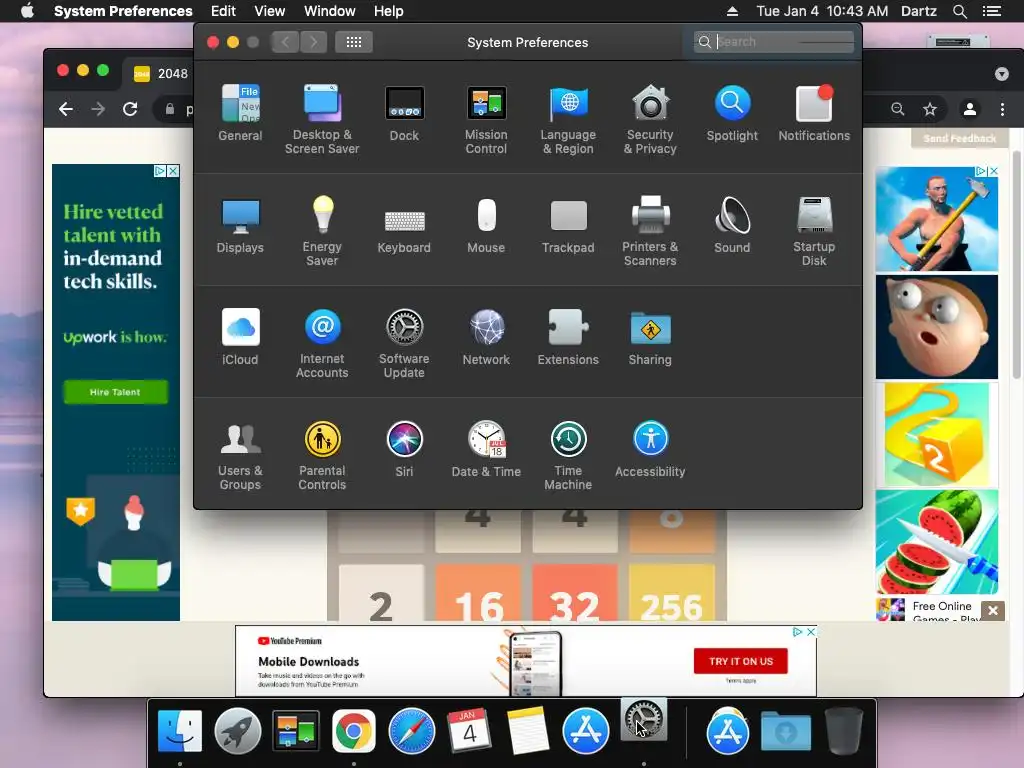Reload the page in Chrome window
The height and width of the screenshot is (768, 1024).
pos(130,109)
